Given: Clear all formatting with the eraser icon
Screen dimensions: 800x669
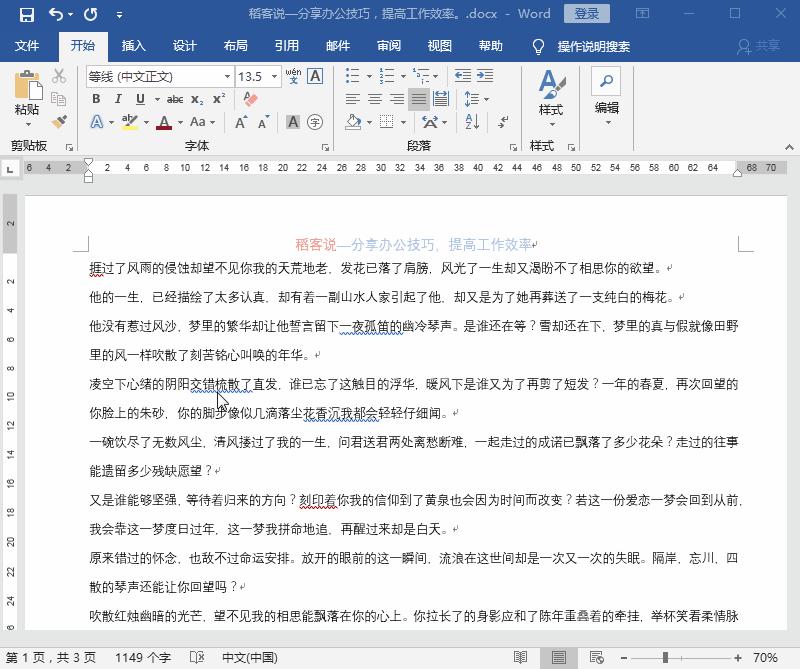Looking at the screenshot, I should point(249,98).
